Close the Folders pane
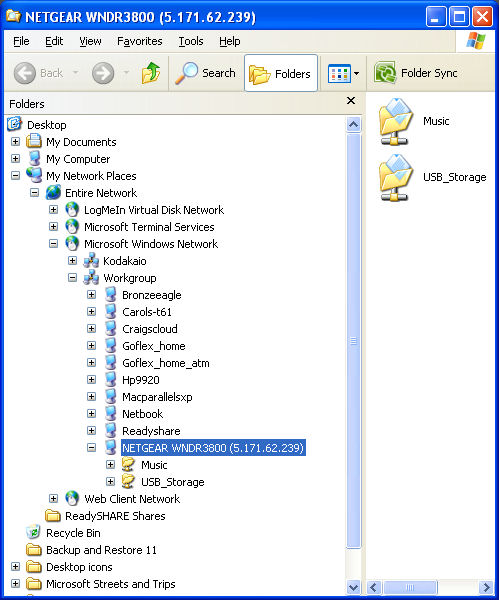The width and height of the screenshot is (499, 600). 351,101
